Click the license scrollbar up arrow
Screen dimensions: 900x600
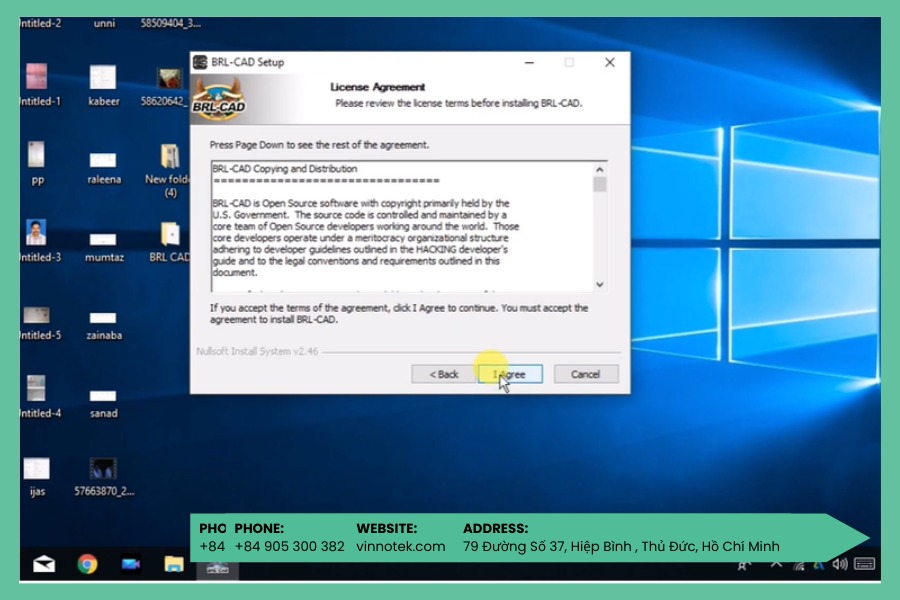600,169
